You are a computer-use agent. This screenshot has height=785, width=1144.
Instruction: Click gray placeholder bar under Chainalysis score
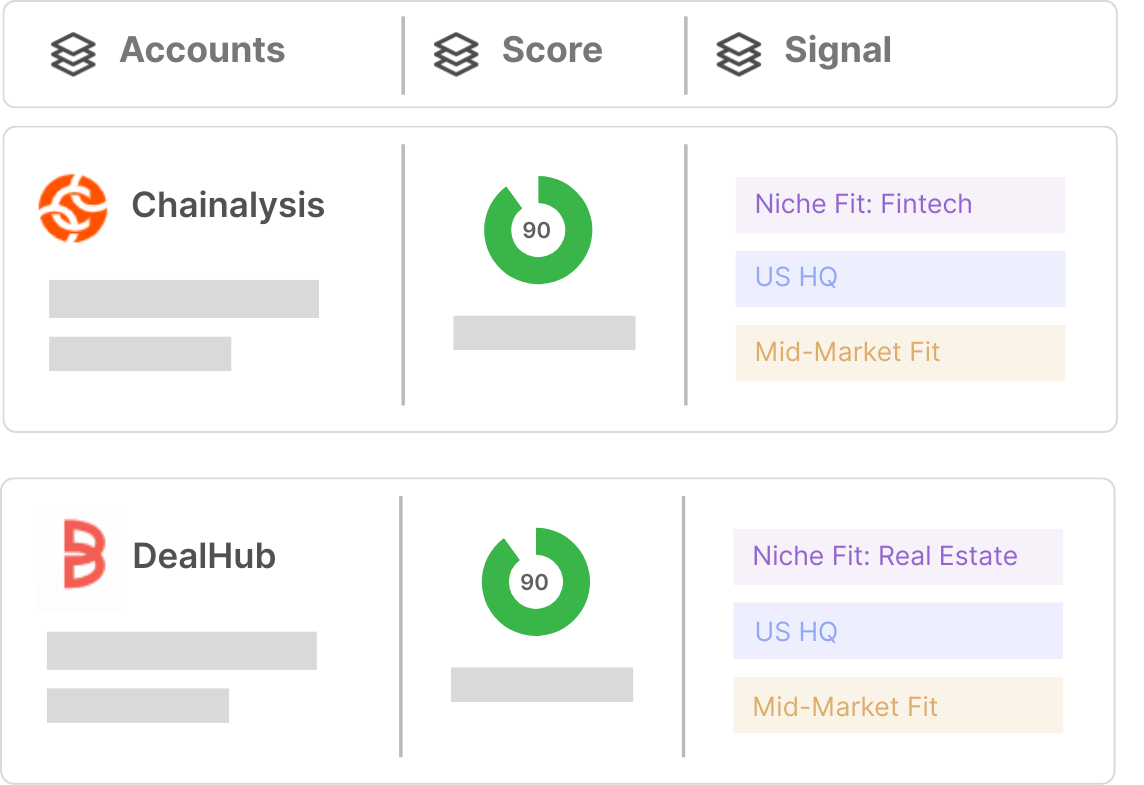pyautogui.click(x=544, y=333)
